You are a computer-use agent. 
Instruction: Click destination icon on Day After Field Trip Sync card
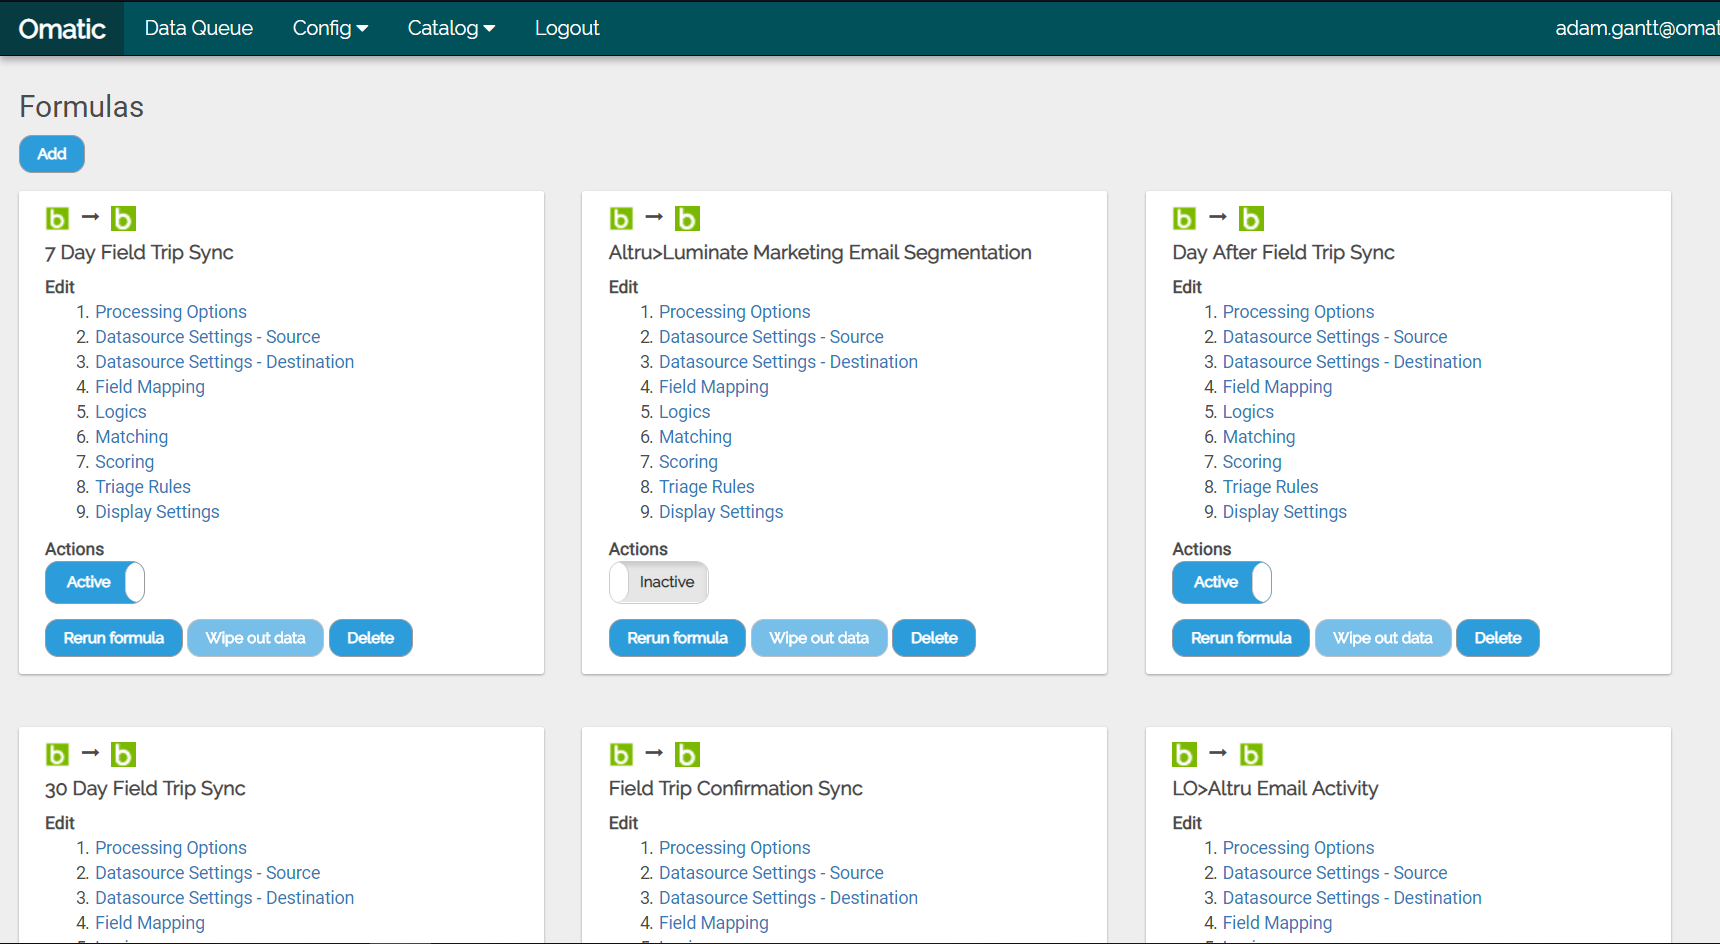[x=1251, y=218]
